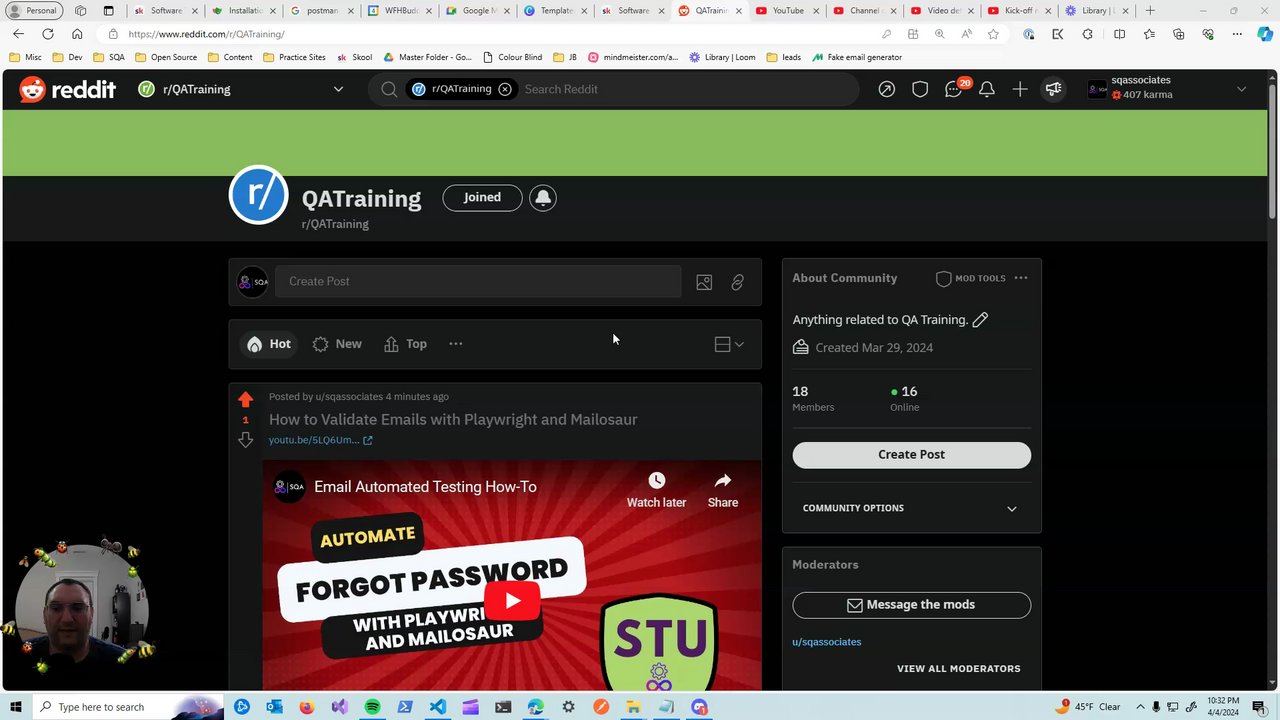Screen dimensions: 1280x720
Task: Go to the Reddit home logo
Action: point(67,89)
